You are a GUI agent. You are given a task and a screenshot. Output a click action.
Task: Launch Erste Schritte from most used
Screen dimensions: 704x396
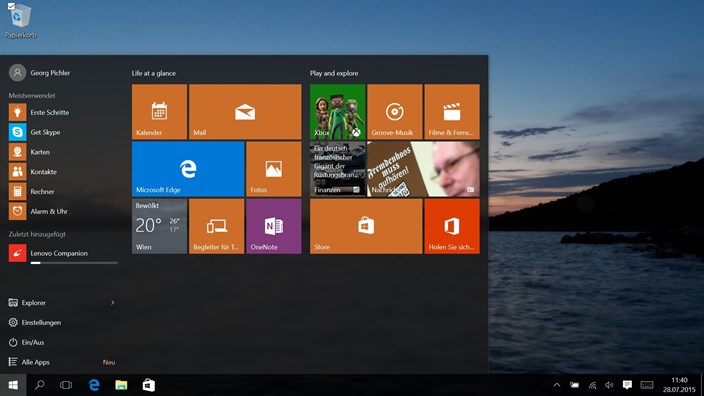63,112
